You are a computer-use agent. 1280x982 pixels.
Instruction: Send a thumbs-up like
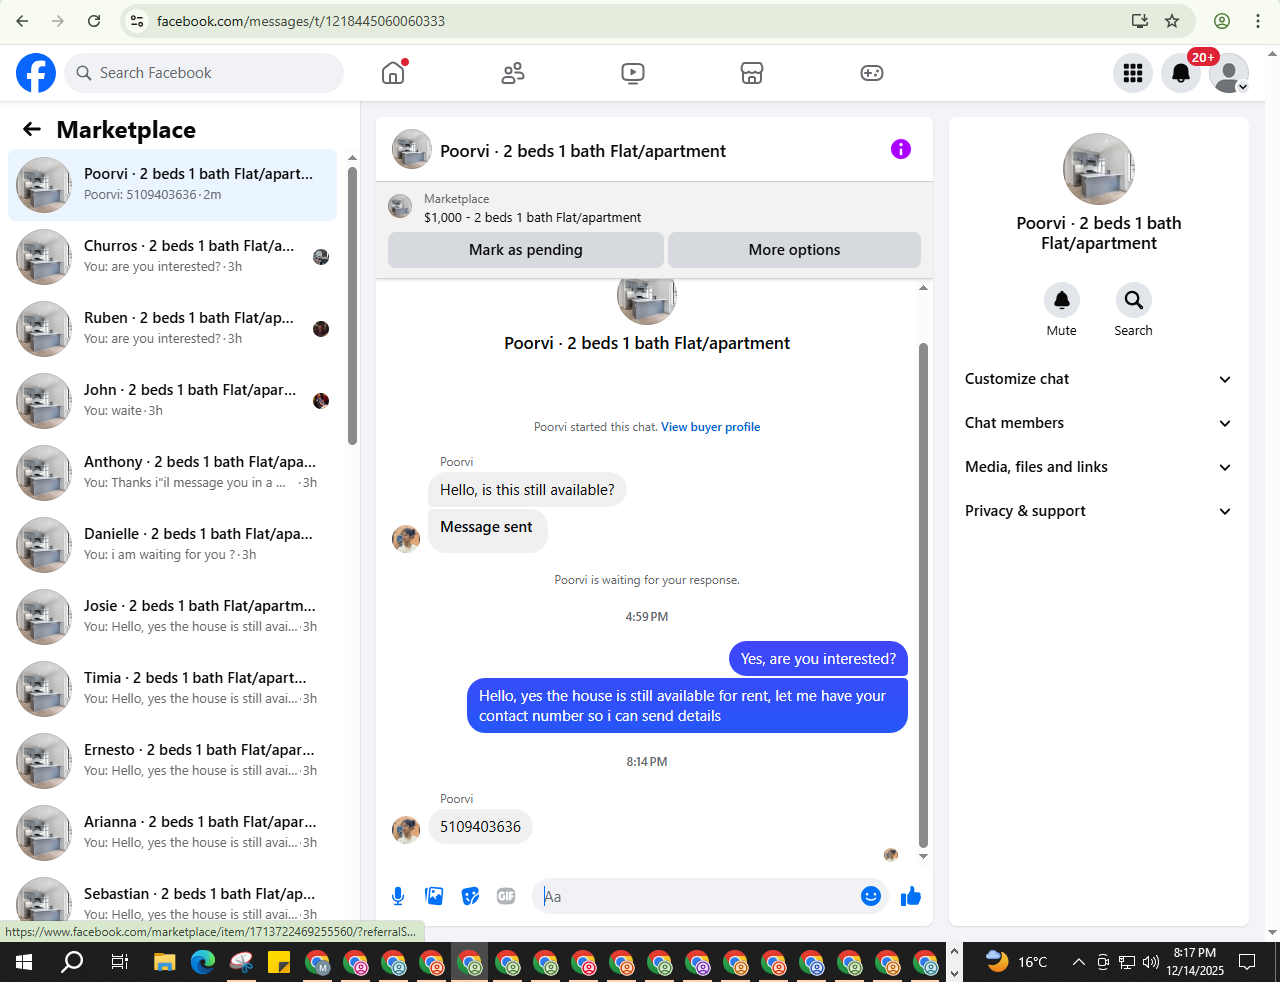pos(911,896)
